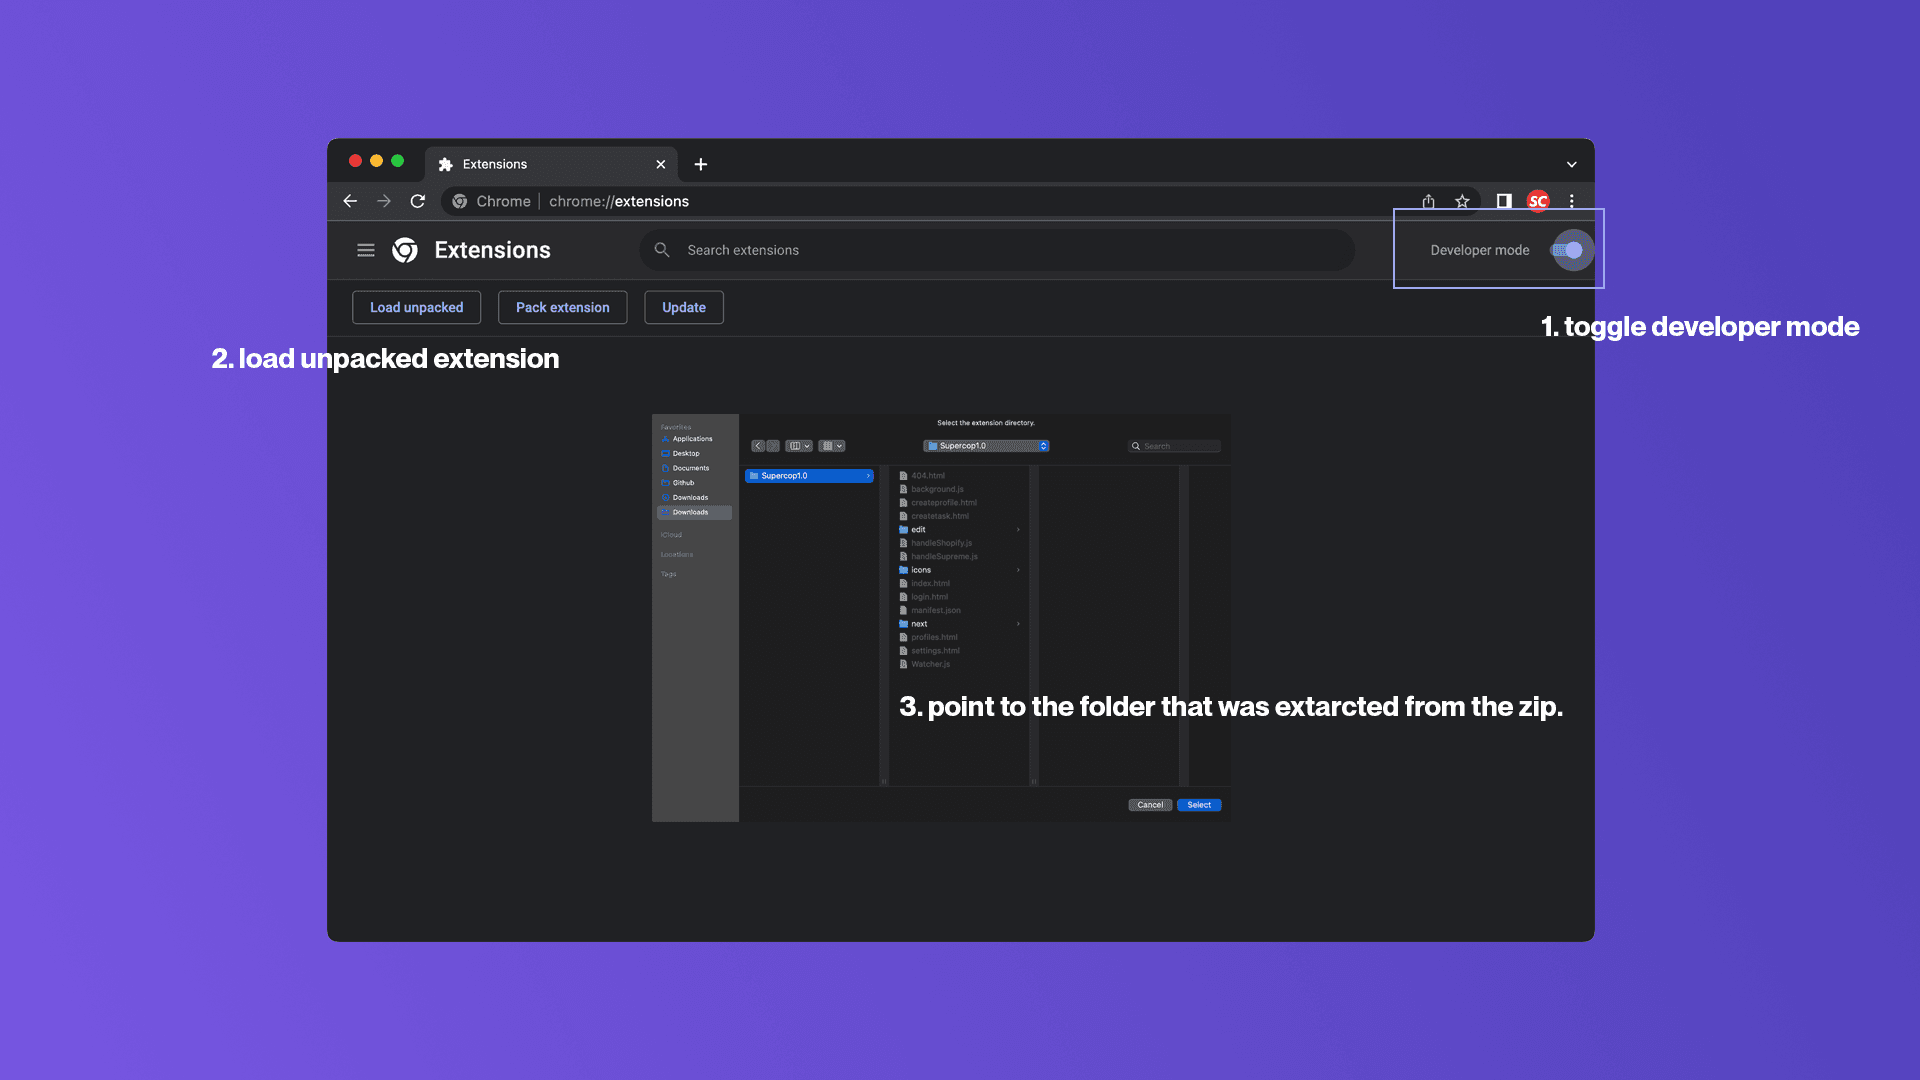Click the Update button

coord(683,306)
